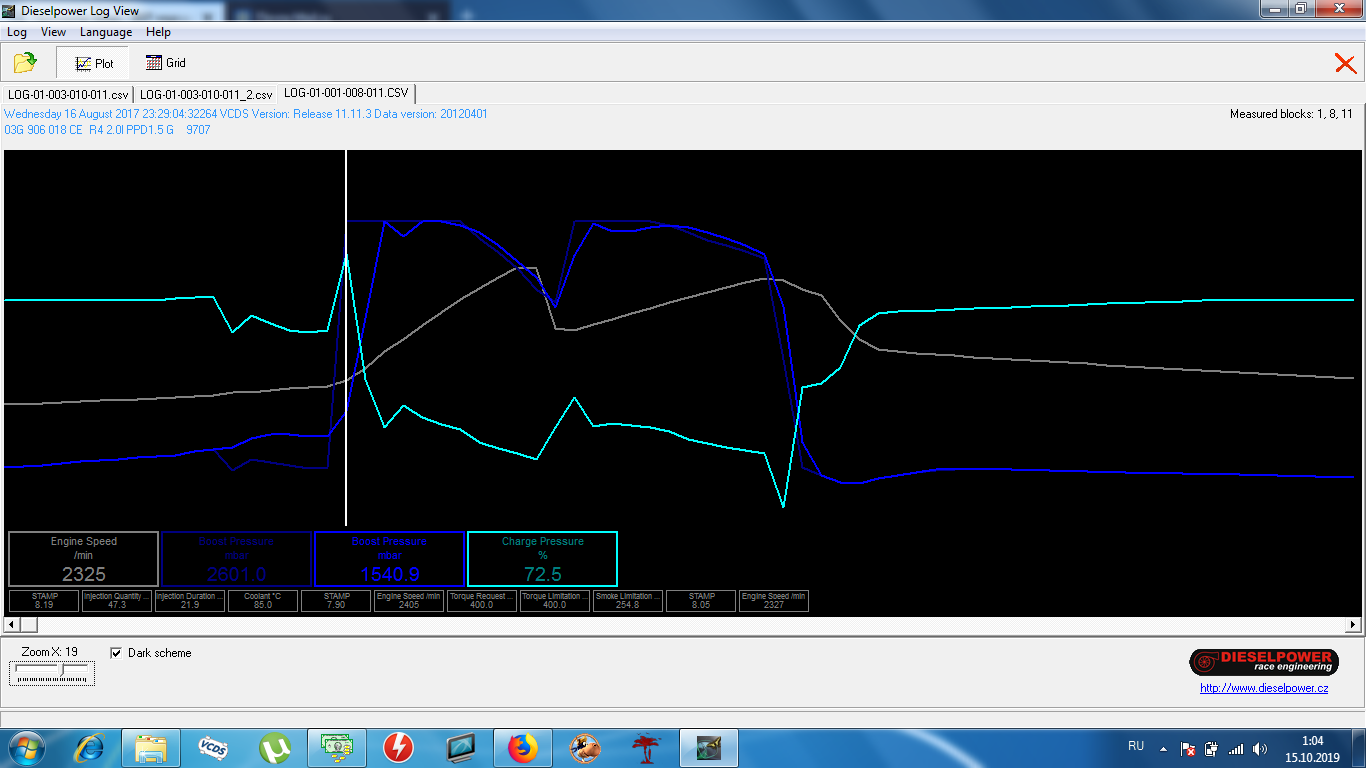Open the dieselpower.cz link
The height and width of the screenshot is (768, 1366).
click(1264, 688)
